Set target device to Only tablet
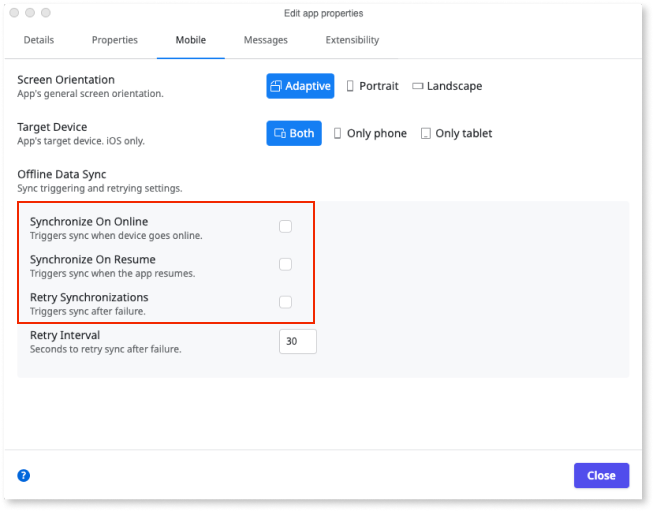The height and width of the screenshot is (512, 654). point(457,133)
